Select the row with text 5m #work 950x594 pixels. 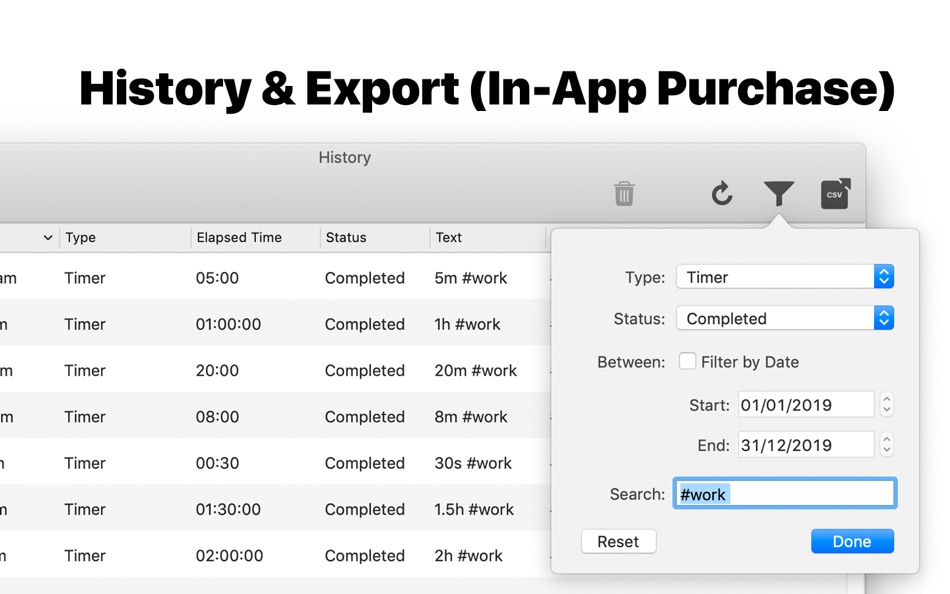(x=276, y=278)
